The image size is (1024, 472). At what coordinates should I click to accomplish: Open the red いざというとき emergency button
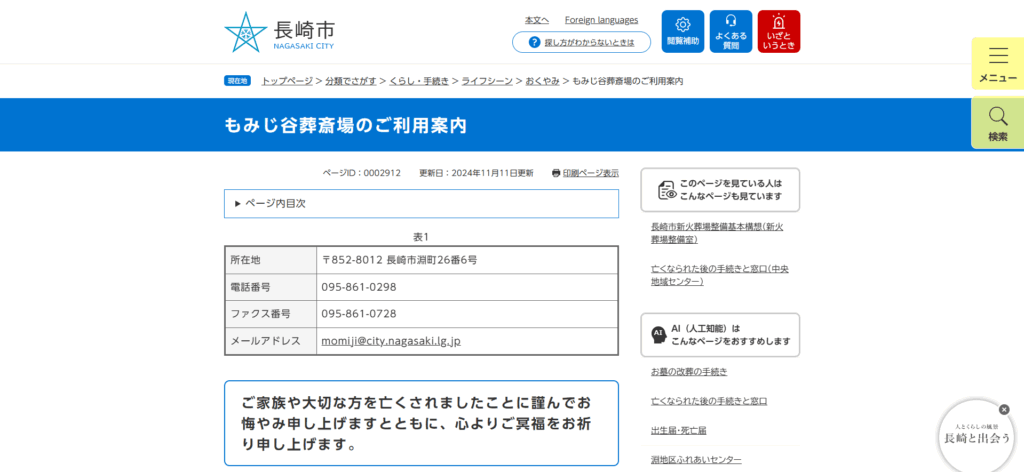tap(778, 31)
